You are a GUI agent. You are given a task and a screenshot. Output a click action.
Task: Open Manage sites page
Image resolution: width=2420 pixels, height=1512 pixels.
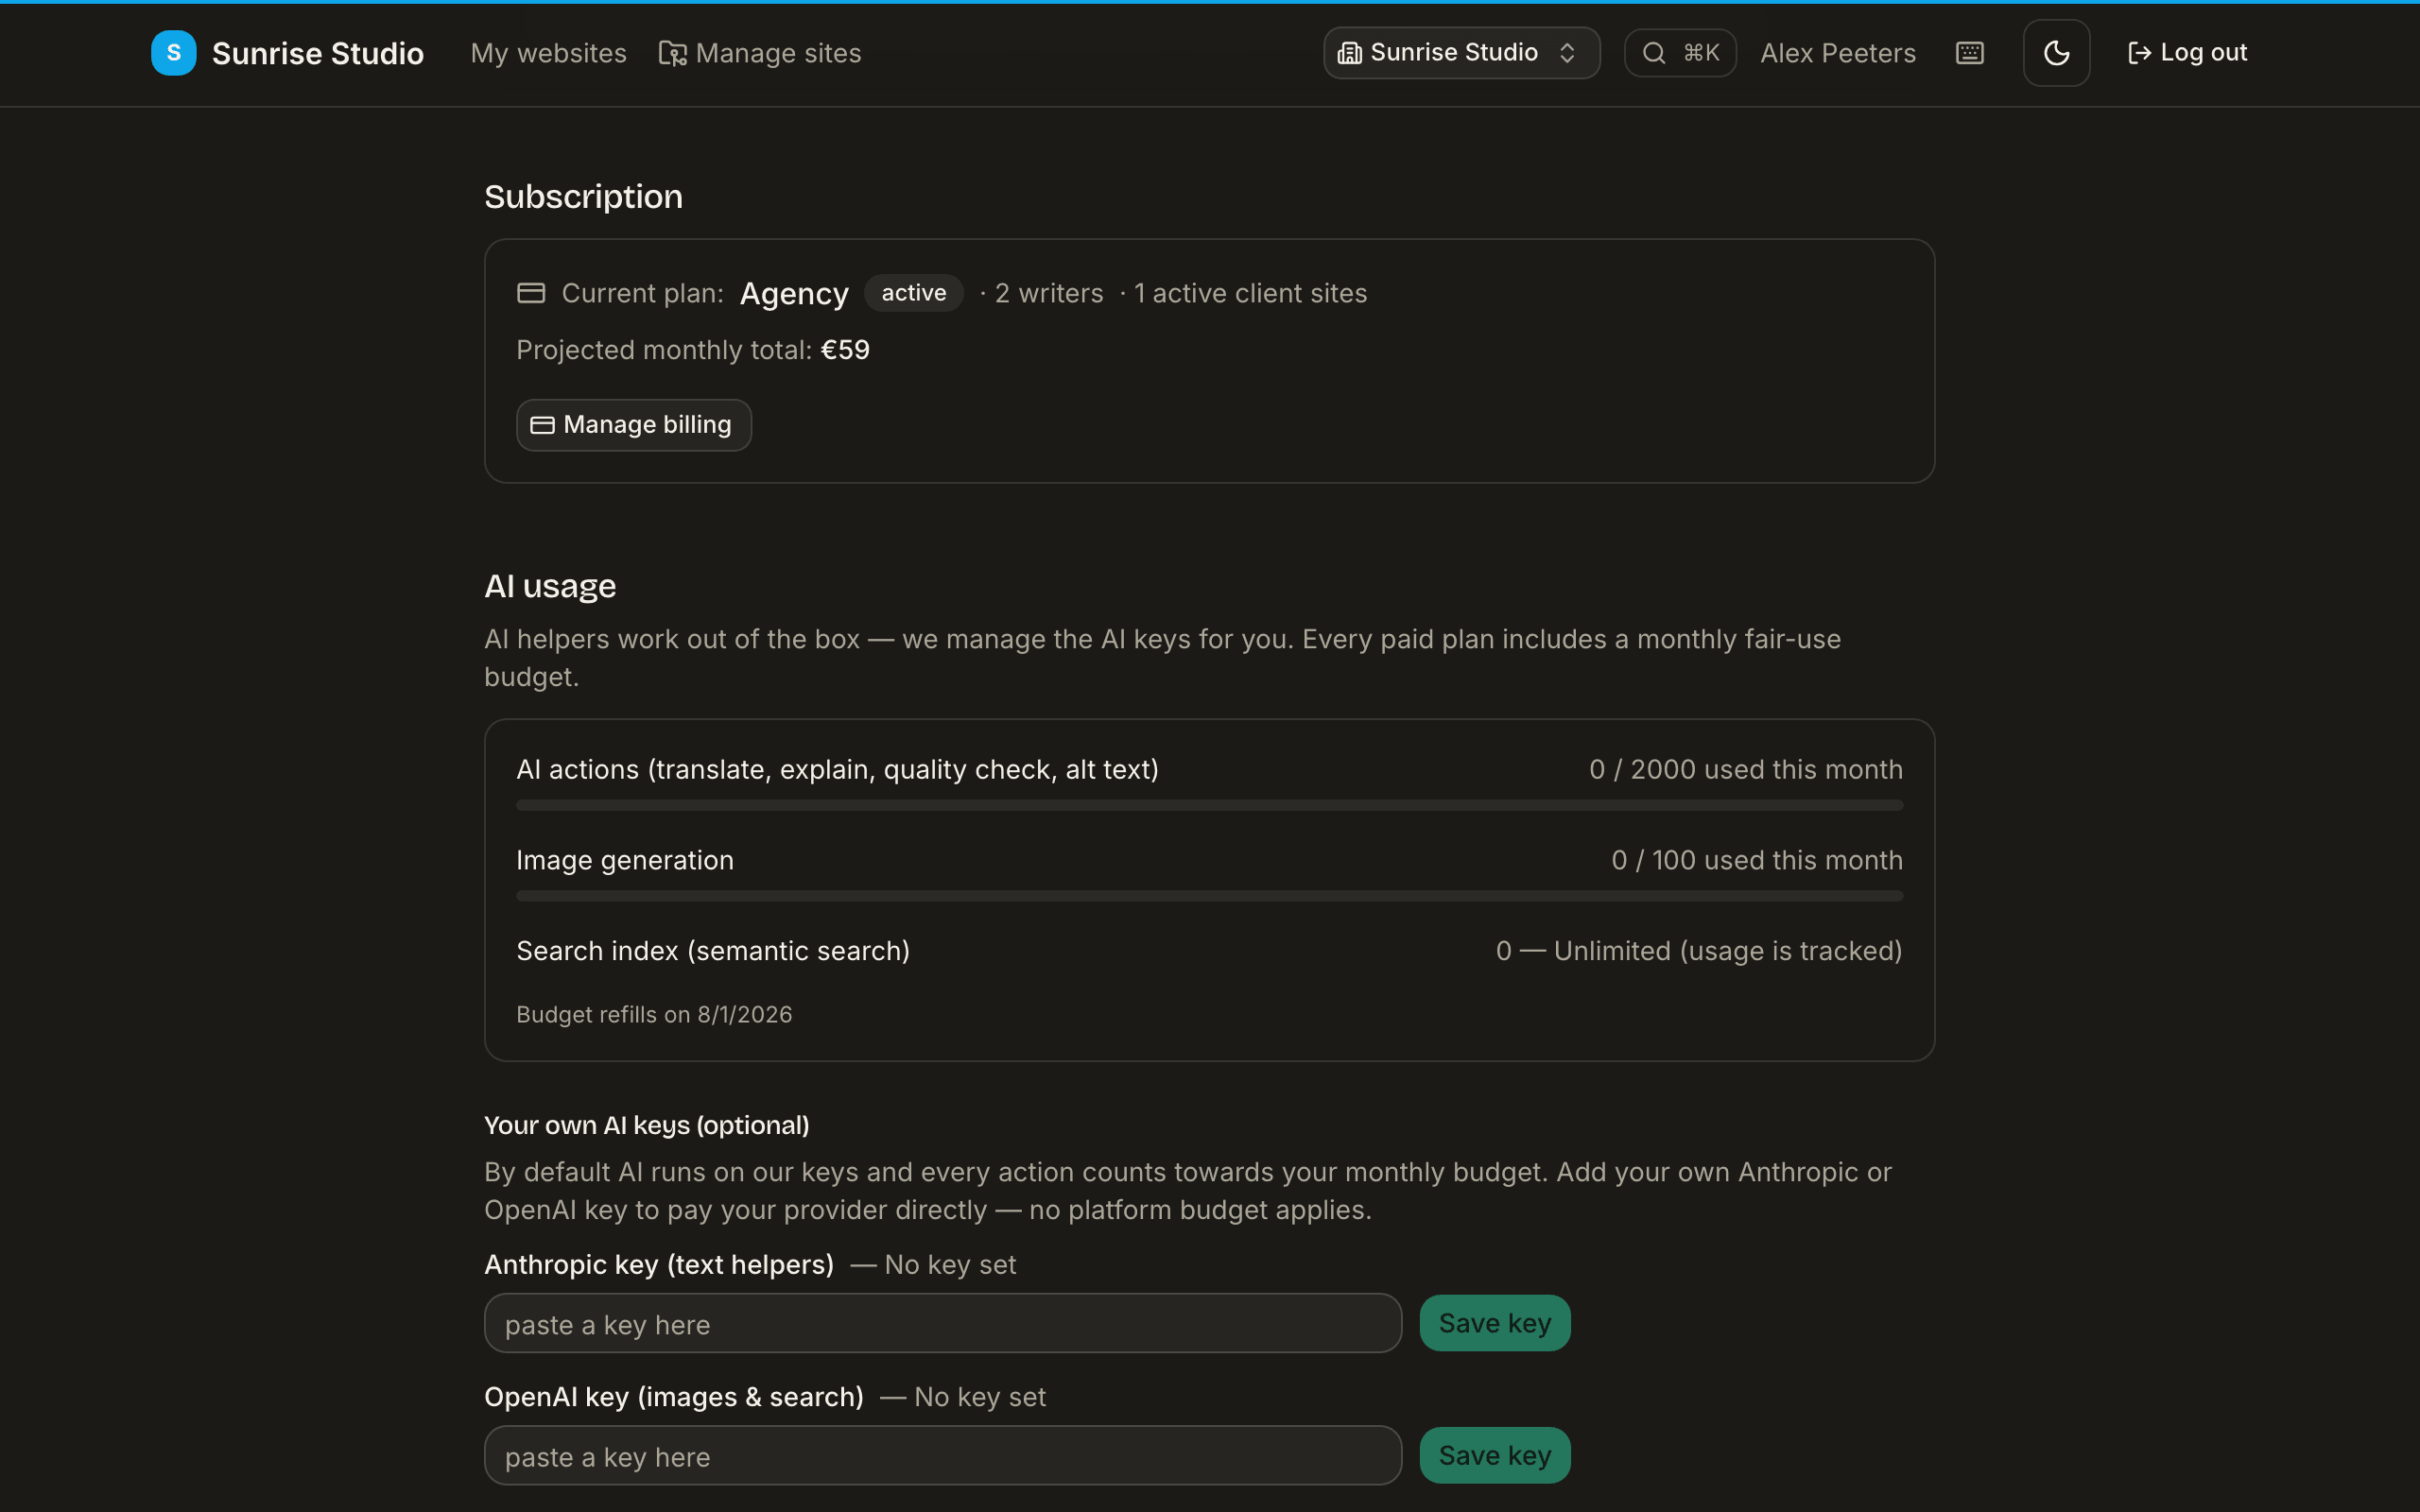pos(760,53)
